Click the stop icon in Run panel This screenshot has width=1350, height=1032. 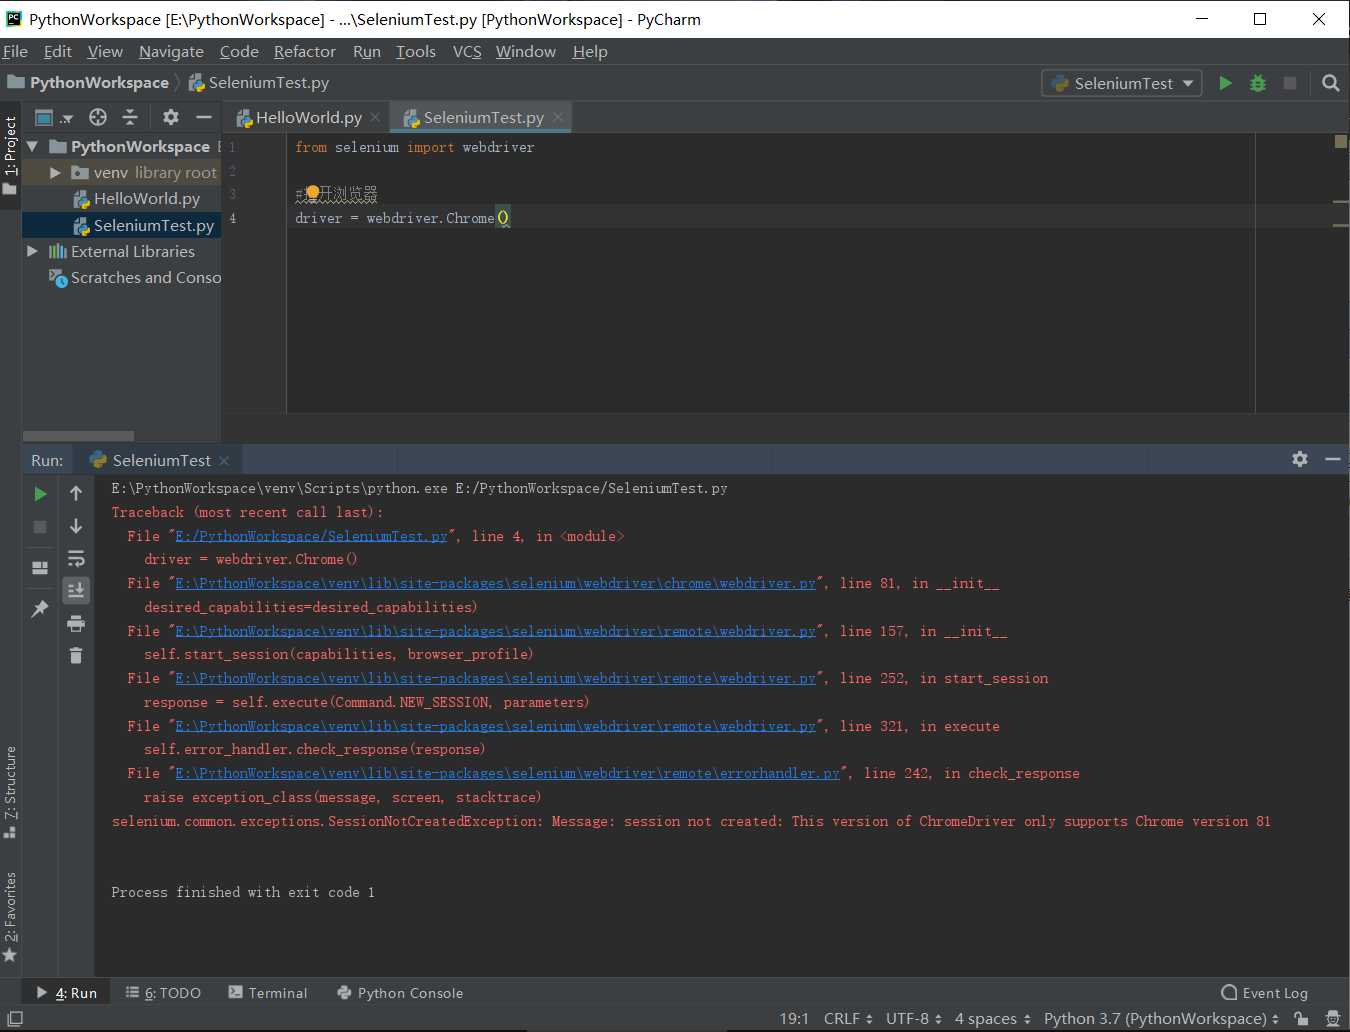[x=40, y=526]
